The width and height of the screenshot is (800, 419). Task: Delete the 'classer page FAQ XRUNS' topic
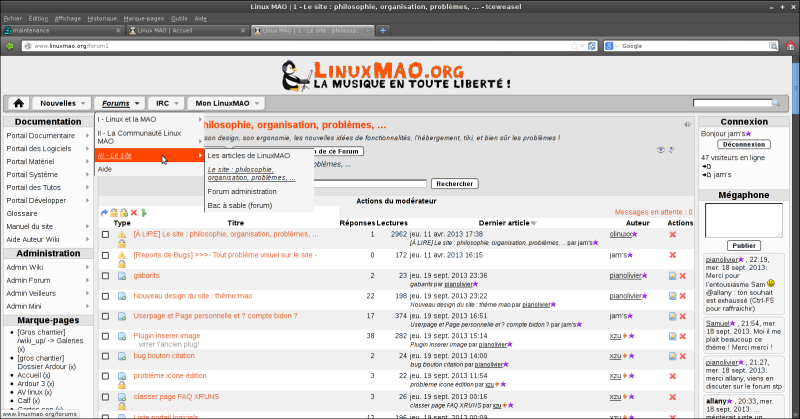pyautogui.click(x=672, y=397)
